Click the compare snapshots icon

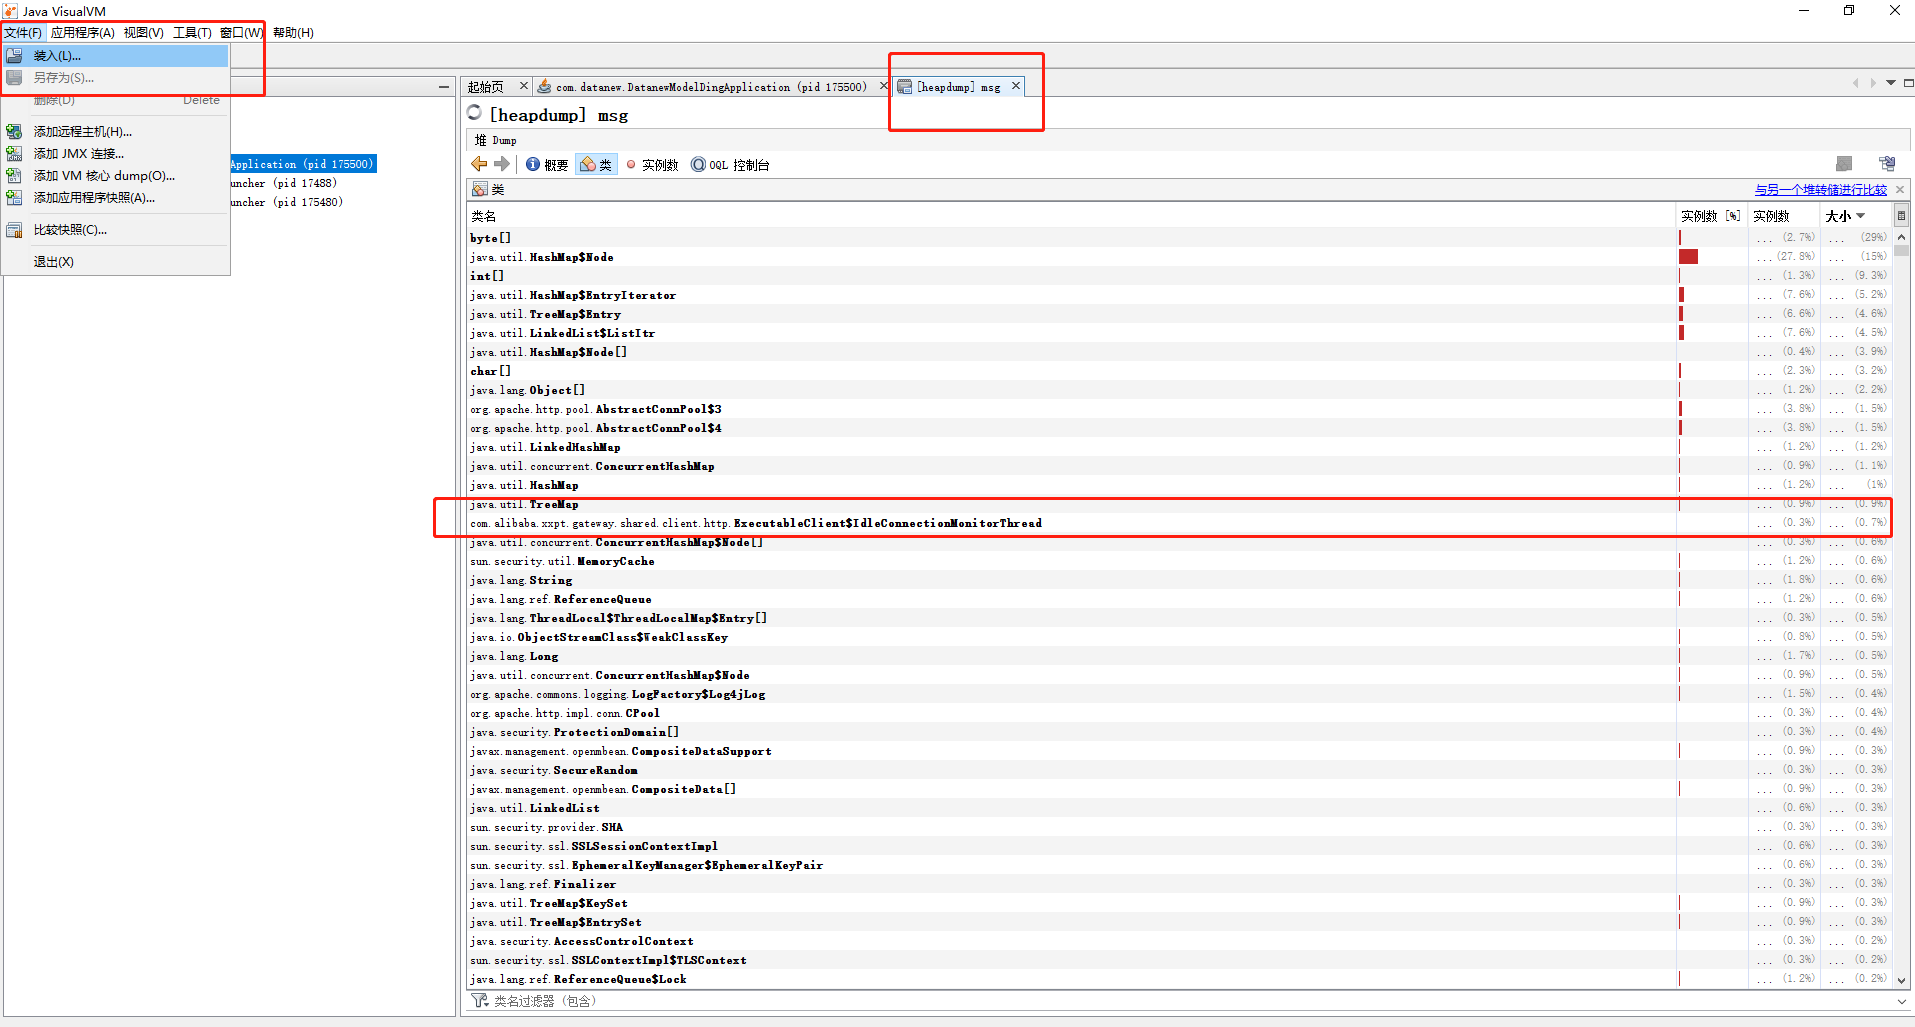coord(14,230)
